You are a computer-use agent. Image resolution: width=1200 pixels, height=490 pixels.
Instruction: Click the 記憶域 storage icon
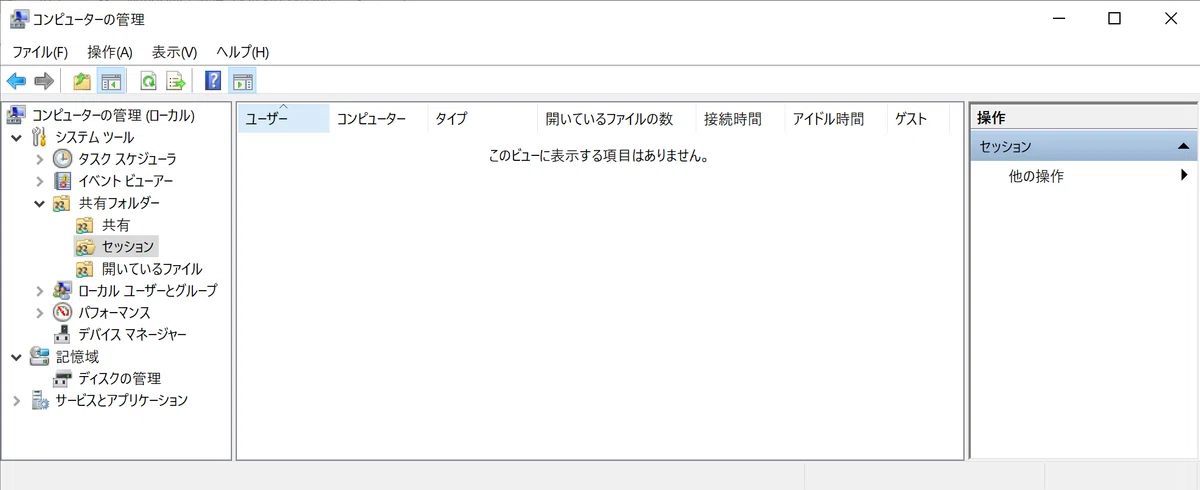click(x=39, y=356)
